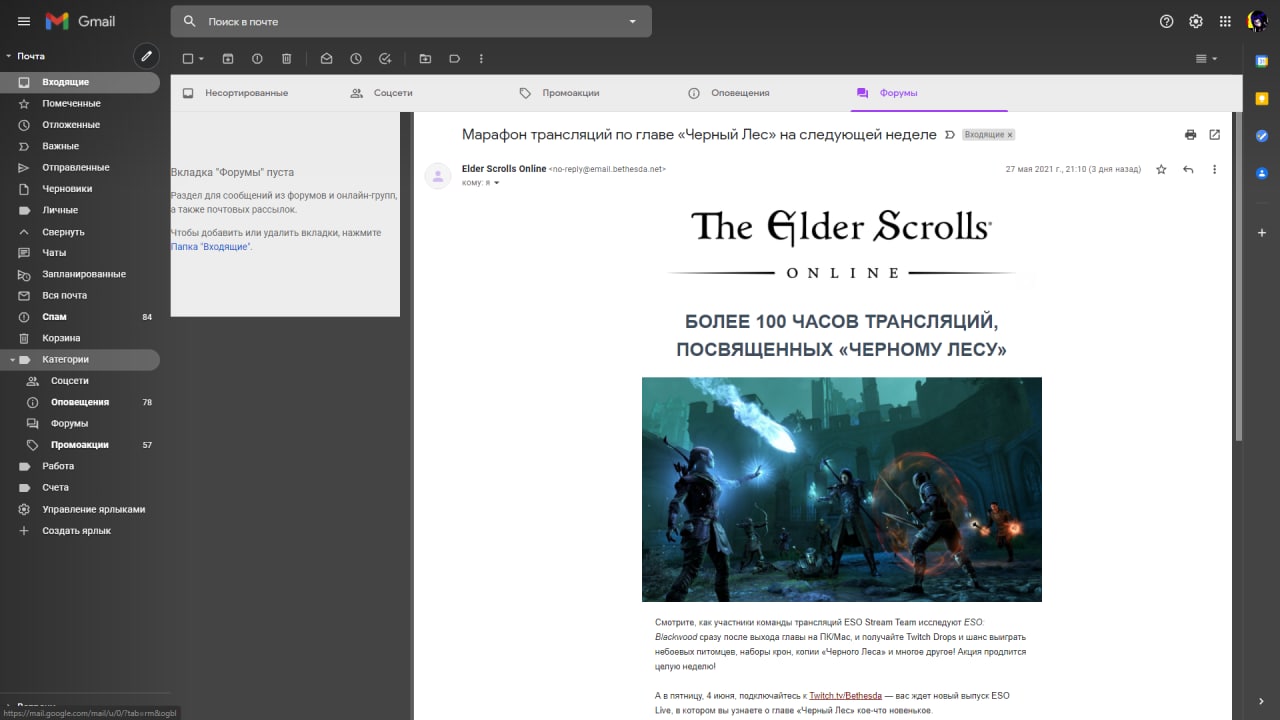
Task: Open Google Keep side panel
Action: [x=1262, y=98]
